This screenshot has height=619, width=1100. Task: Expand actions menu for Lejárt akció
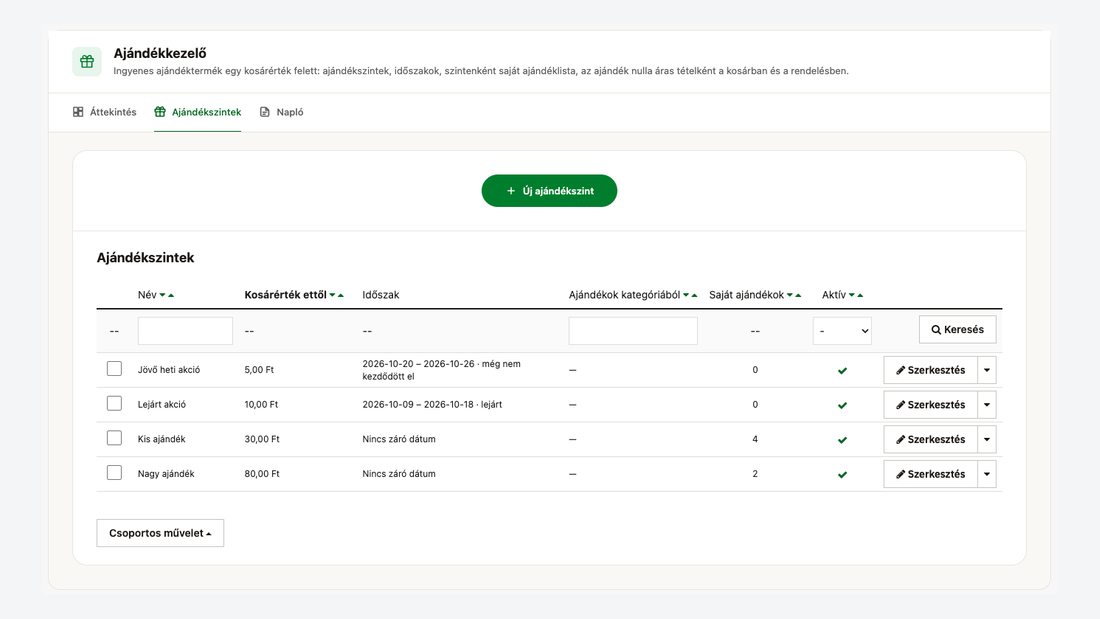coord(987,405)
